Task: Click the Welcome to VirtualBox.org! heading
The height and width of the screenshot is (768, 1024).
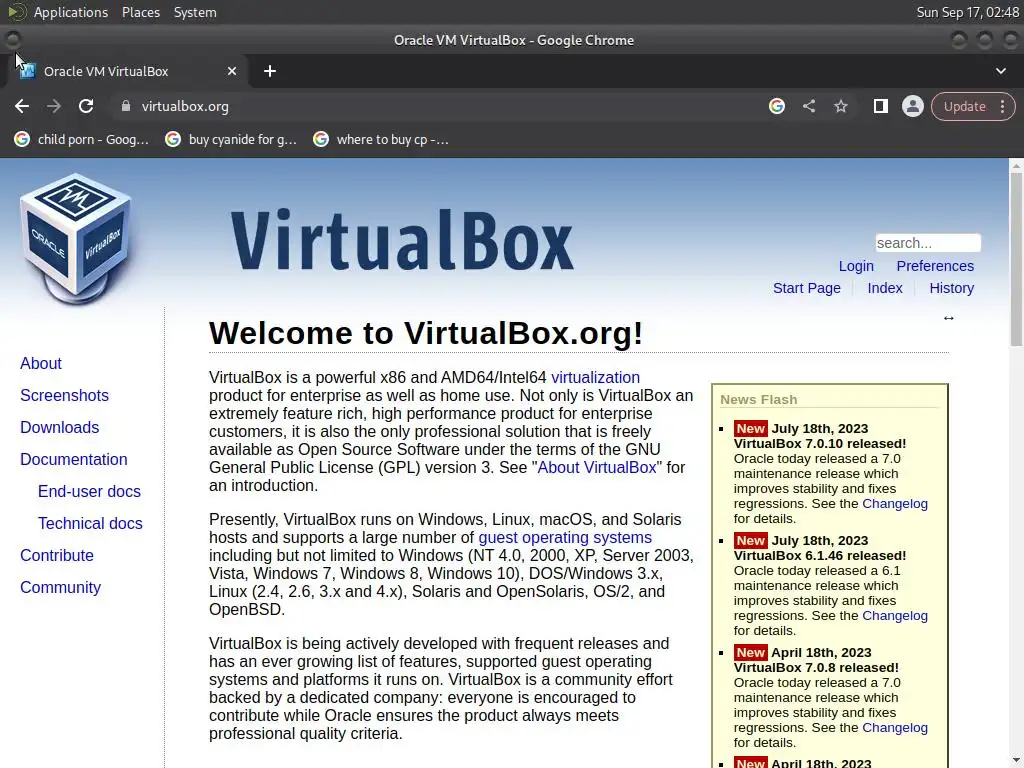Action: pyautogui.click(x=426, y=333)
